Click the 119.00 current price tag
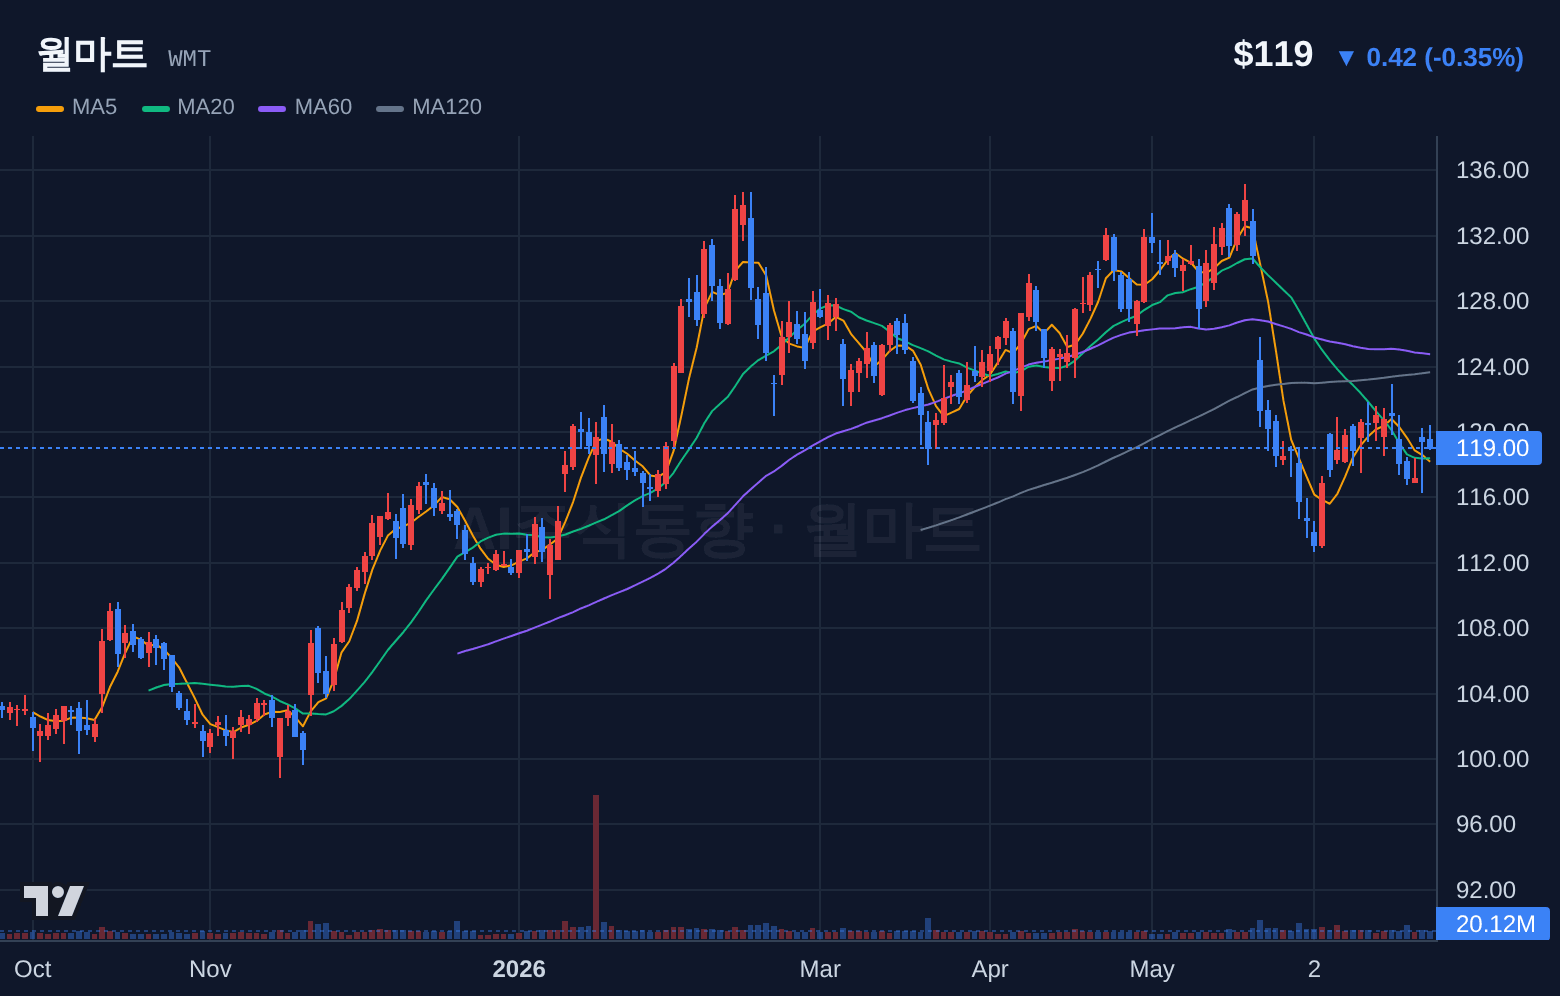The width and height of the screenshot is (1560, 996). [x=1489, y=448]
